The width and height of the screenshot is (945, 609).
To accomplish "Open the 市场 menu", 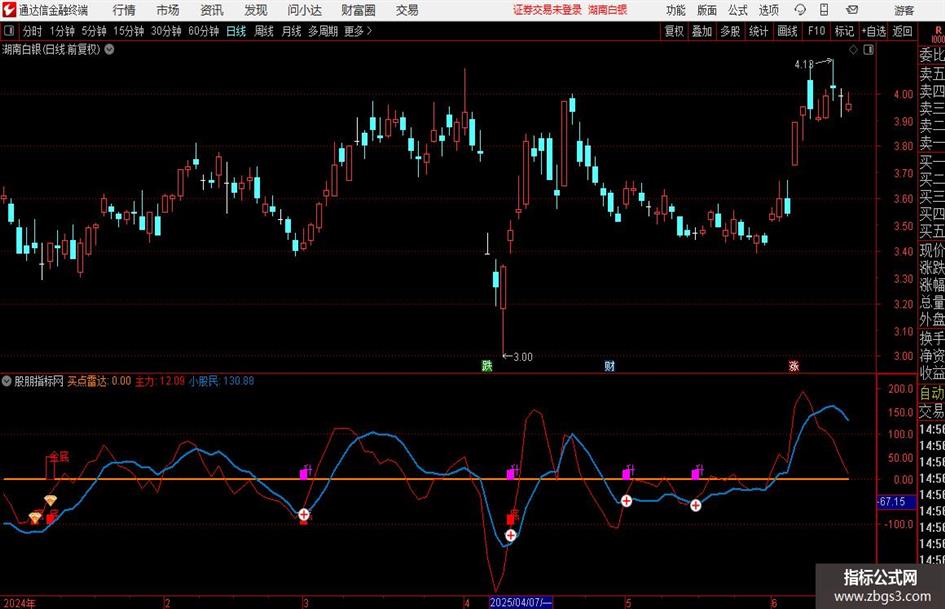I will [168, 10].
